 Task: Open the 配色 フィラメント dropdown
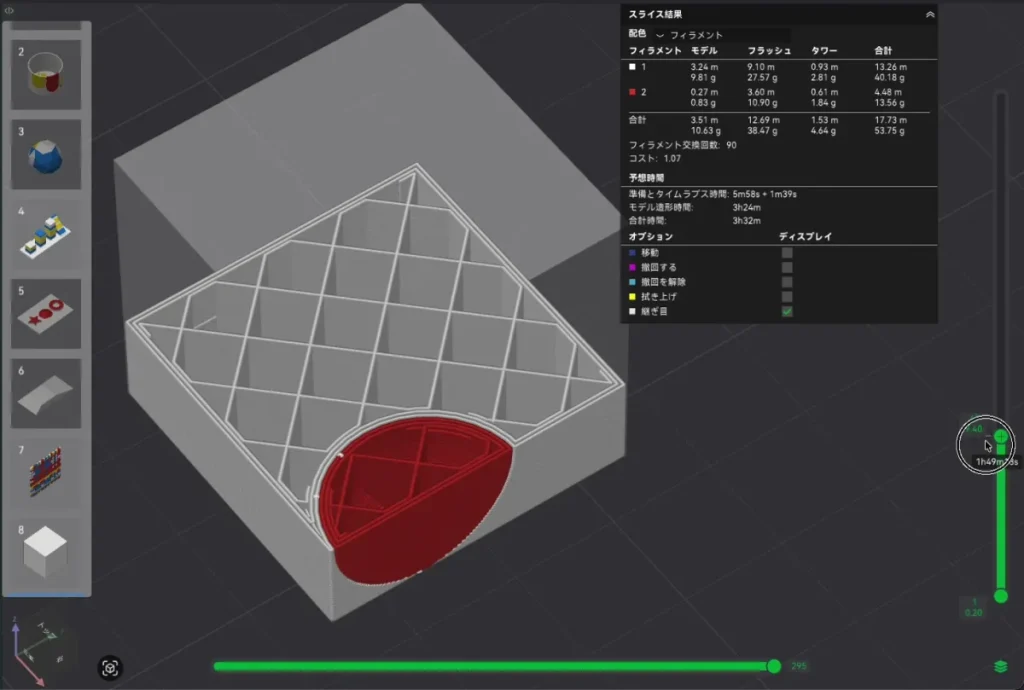(722, 35)
